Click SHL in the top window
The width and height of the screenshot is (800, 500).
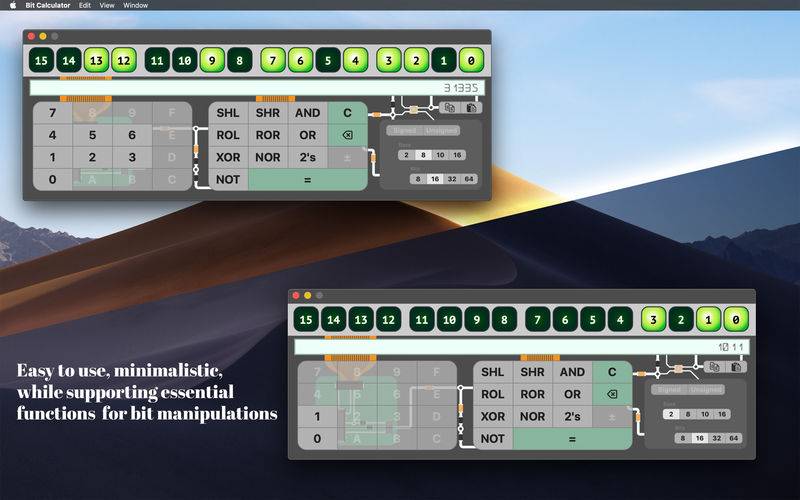228,113
